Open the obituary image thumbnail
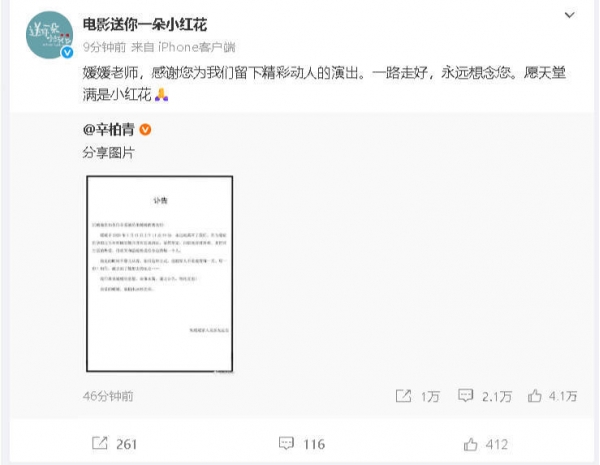The width and height of the screenshot is (600, 465). (x=160, y=274)
